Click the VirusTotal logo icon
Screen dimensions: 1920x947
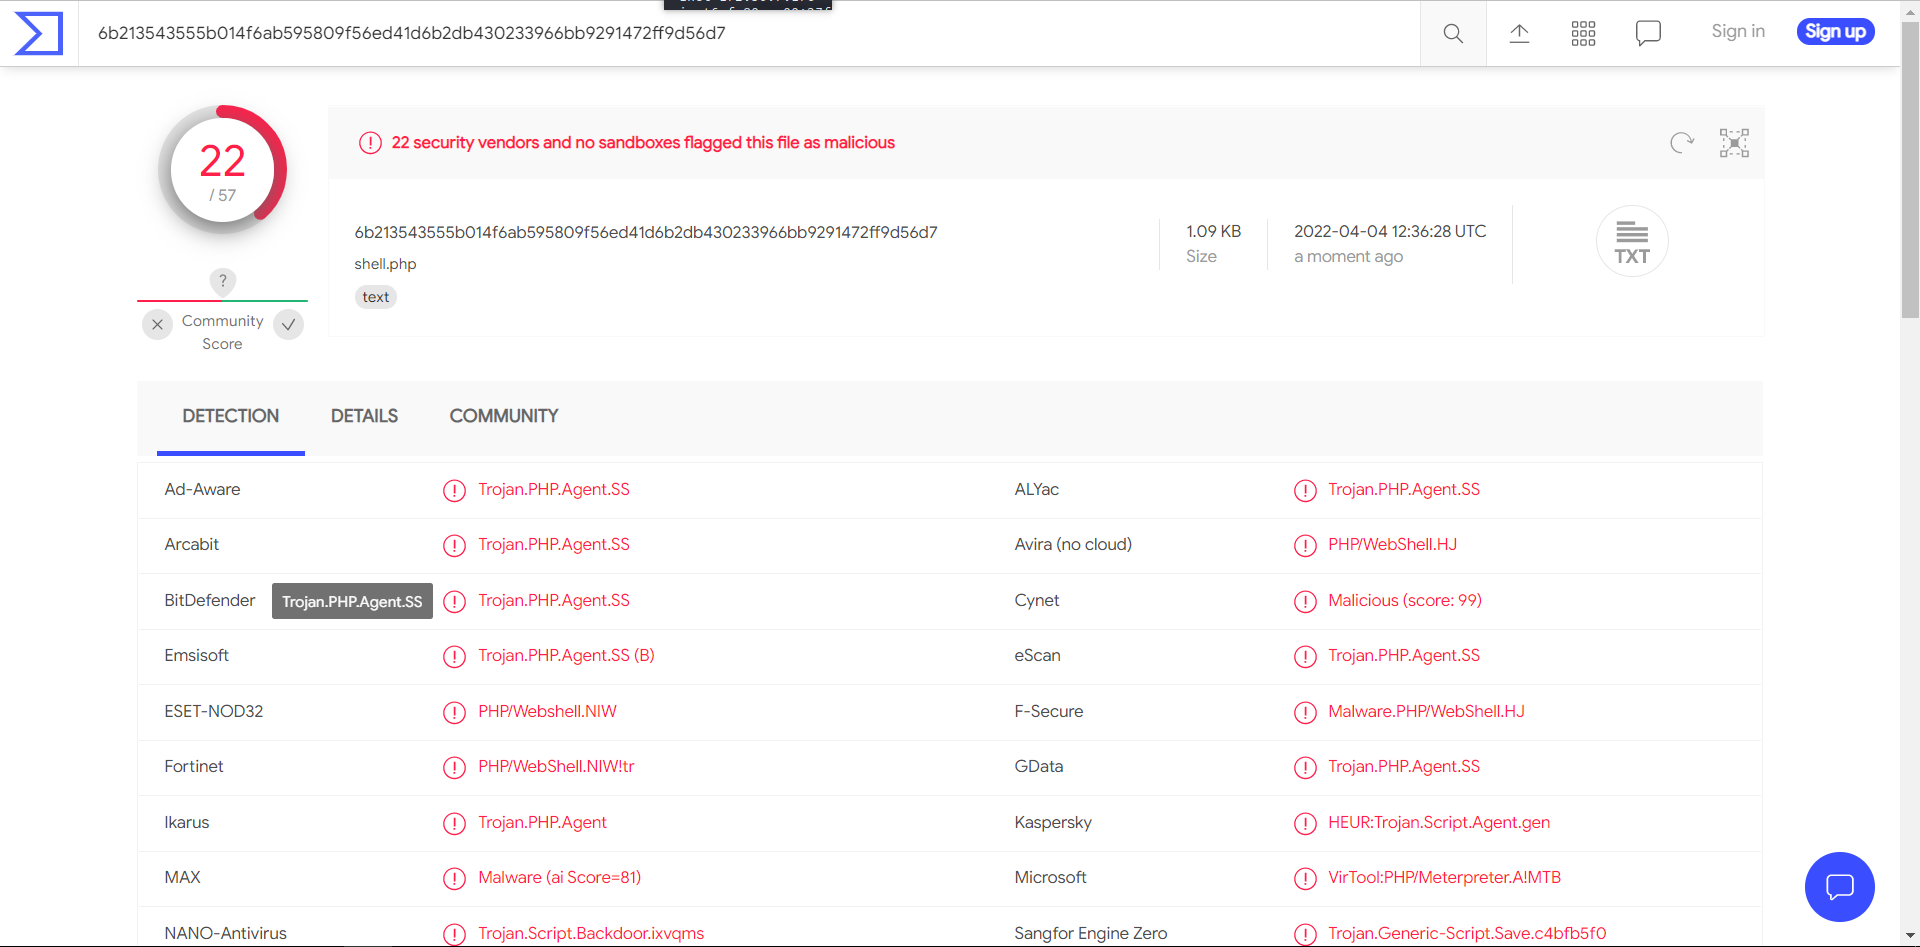39,33
